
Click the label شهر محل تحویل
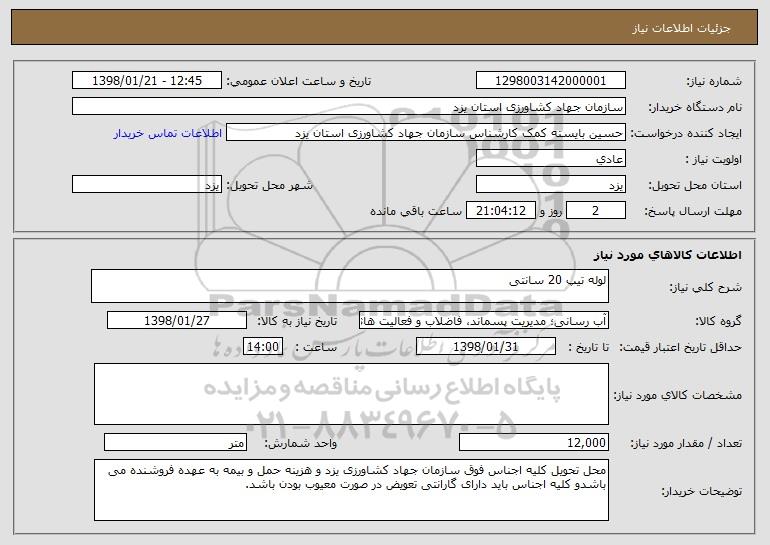[x=270, y=185]
